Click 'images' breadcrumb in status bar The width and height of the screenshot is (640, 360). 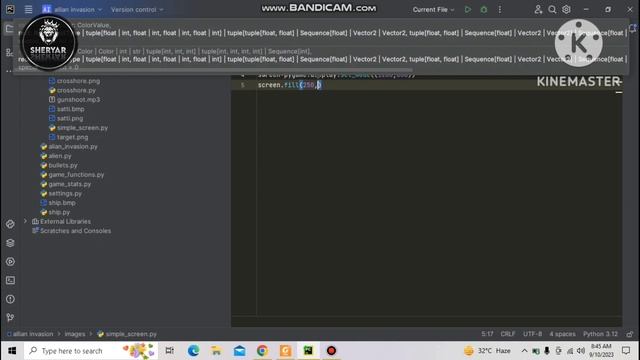pos(75,334)
